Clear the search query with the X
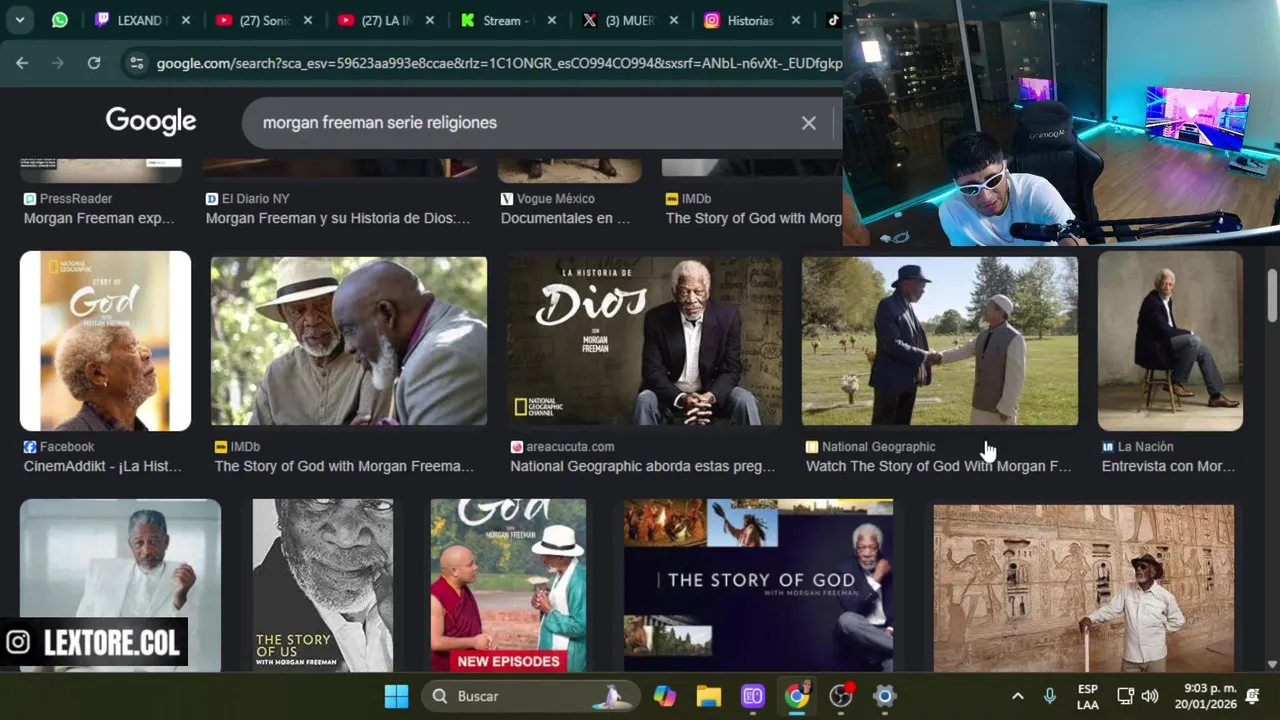The height and width of the screenshot is (720, 1280). 808,123
